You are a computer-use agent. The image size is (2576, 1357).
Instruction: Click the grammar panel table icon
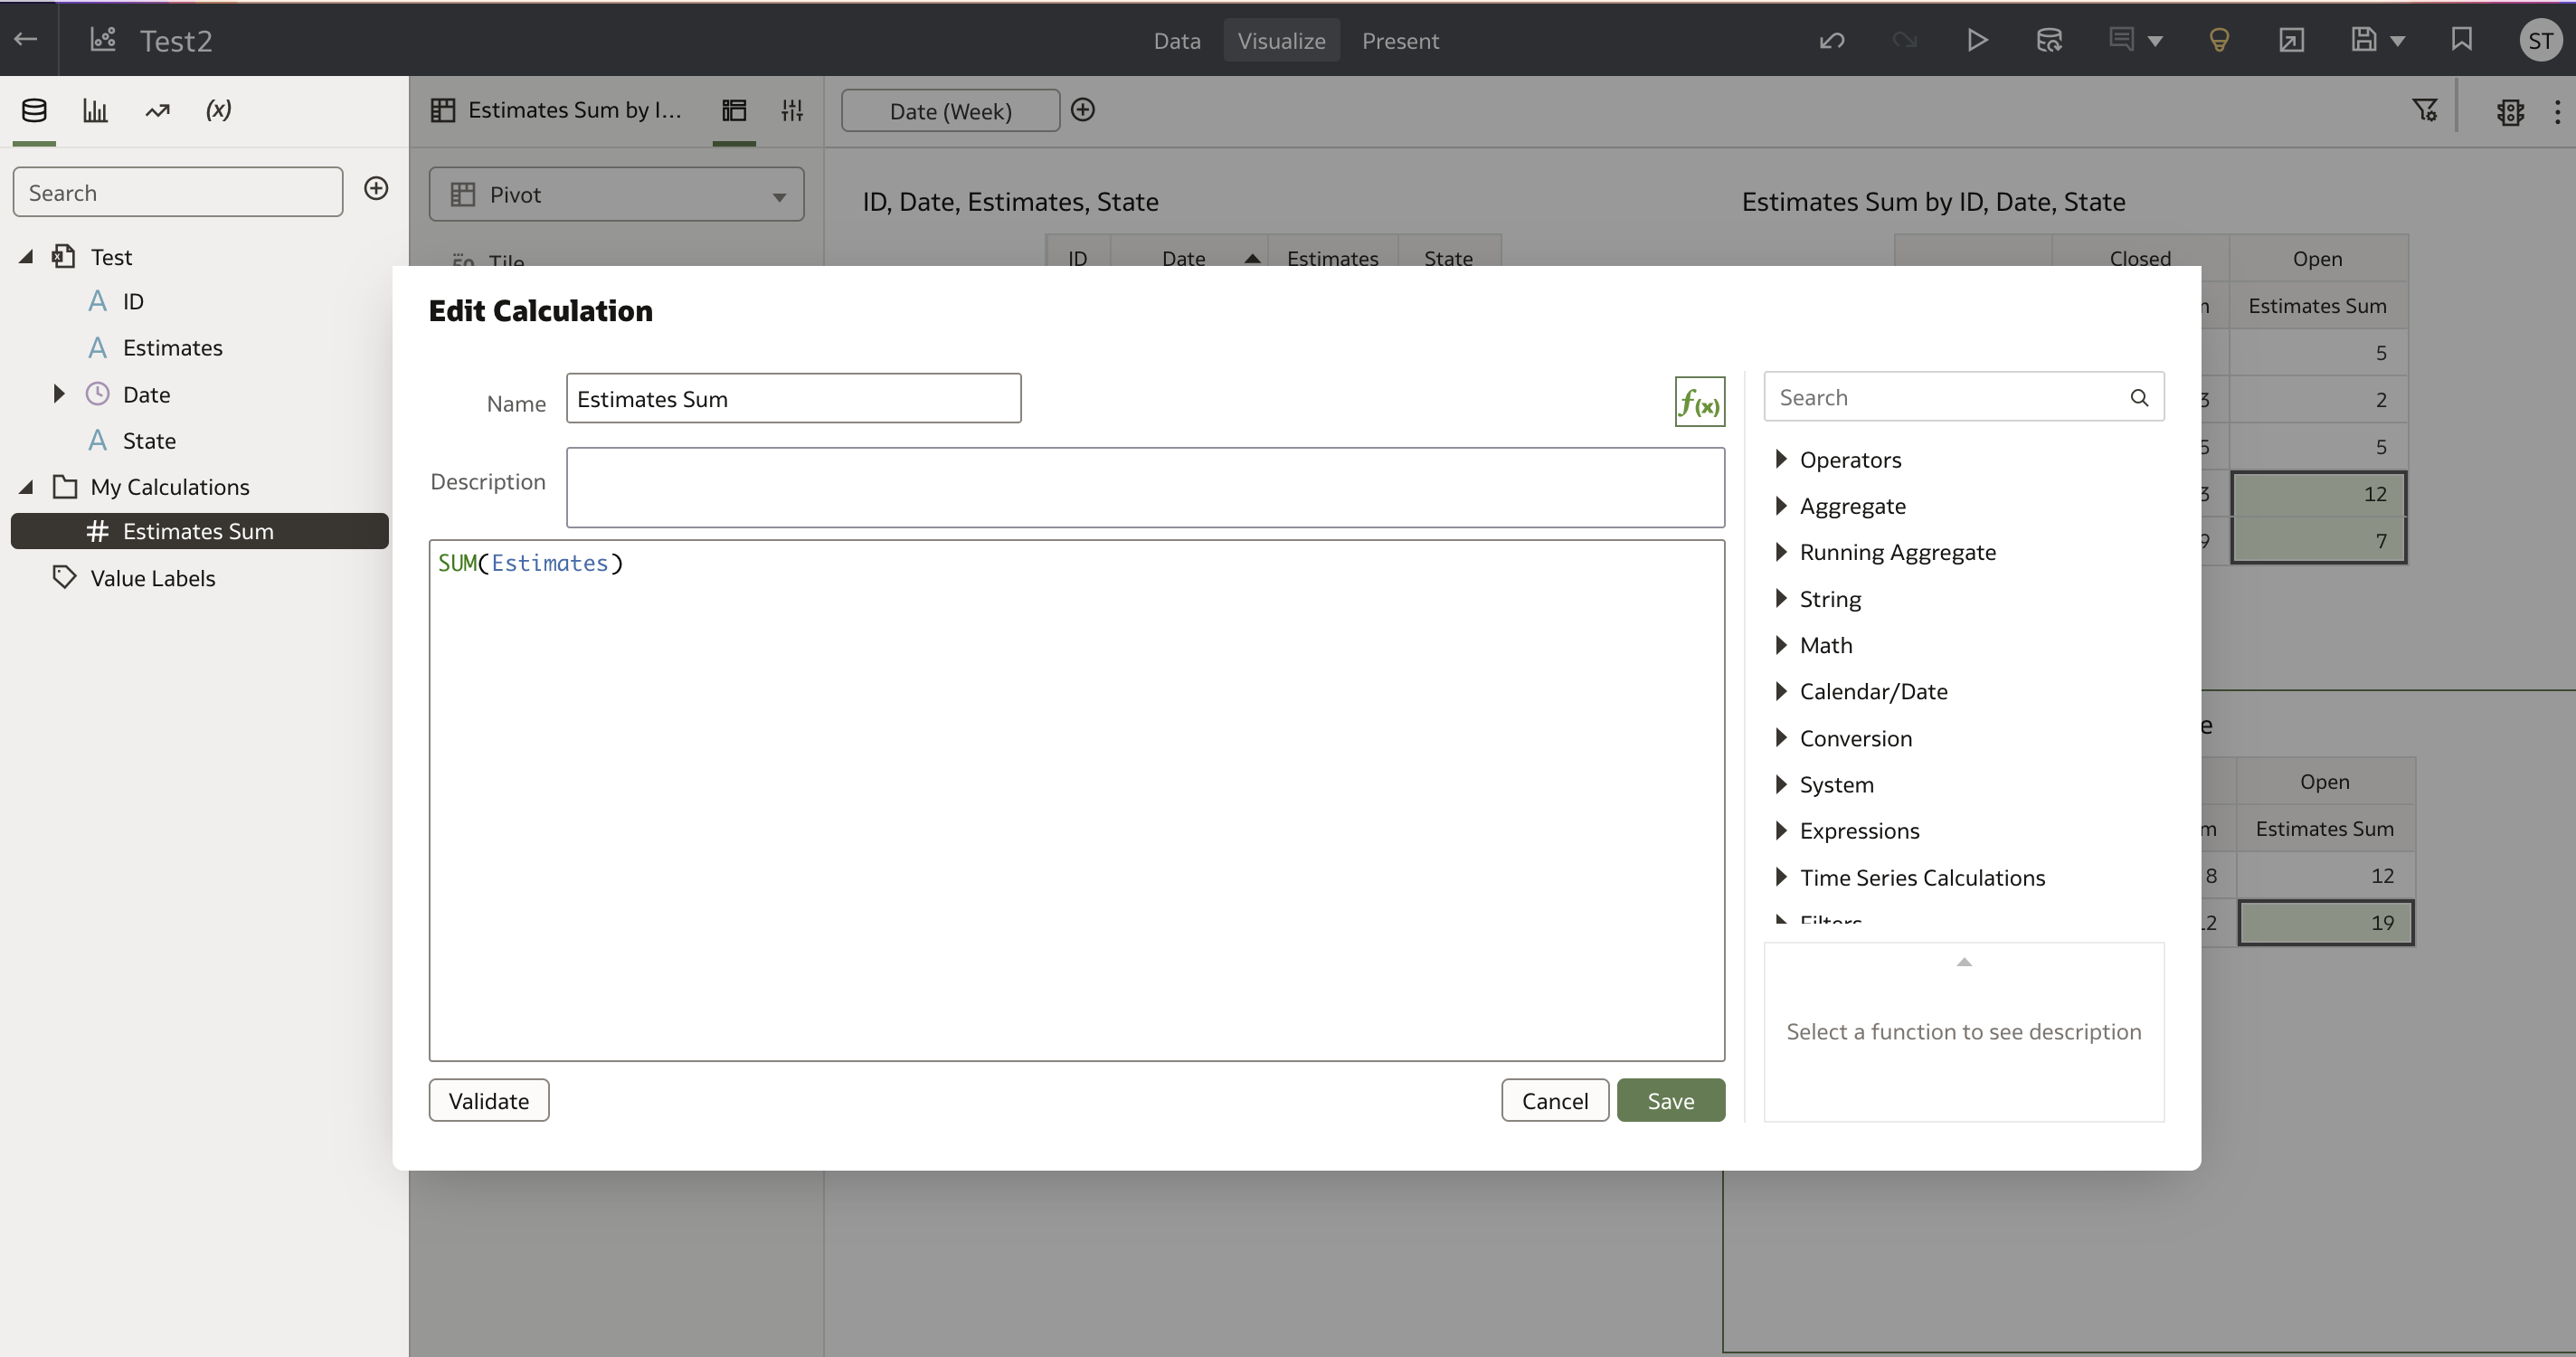[734, 110]
